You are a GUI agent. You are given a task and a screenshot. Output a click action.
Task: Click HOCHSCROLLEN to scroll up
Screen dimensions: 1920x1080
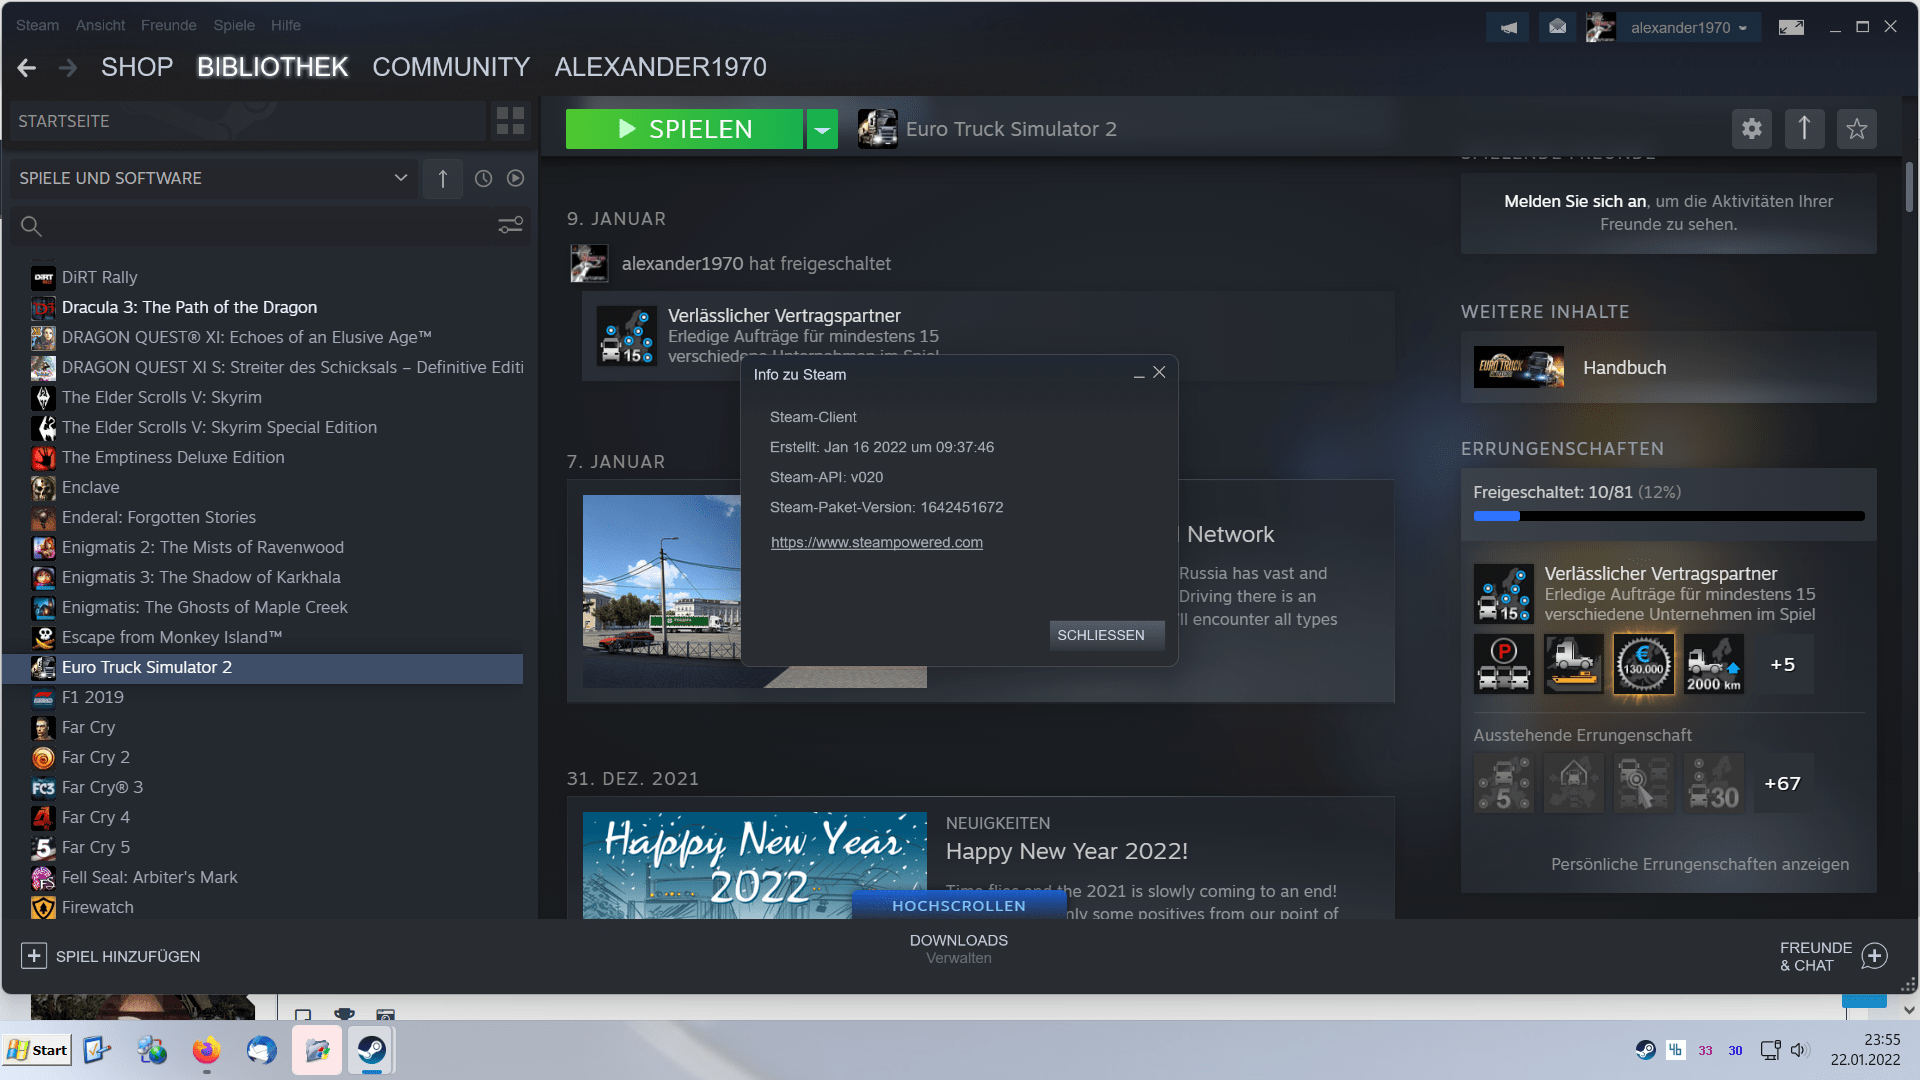tap(958, 905)
